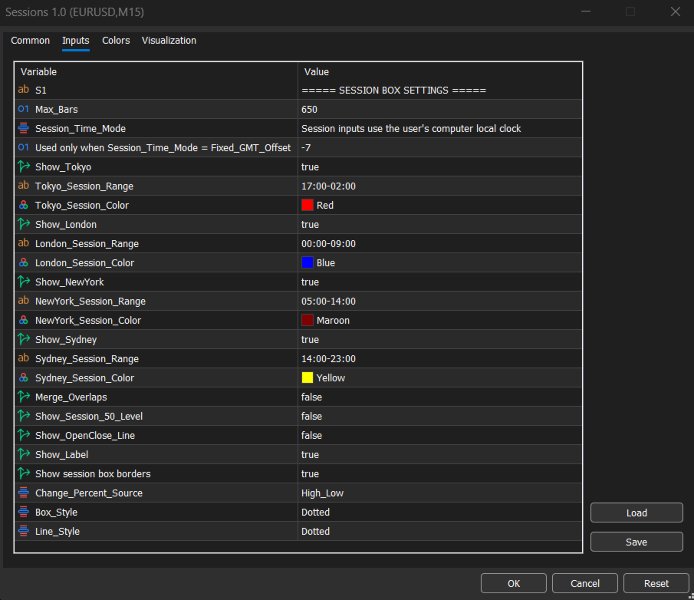Image resolution: width=694 pixels, height=600 pixels.
Task: Close the Sessions 1.0 dialog window
Action: coord(675,12)
